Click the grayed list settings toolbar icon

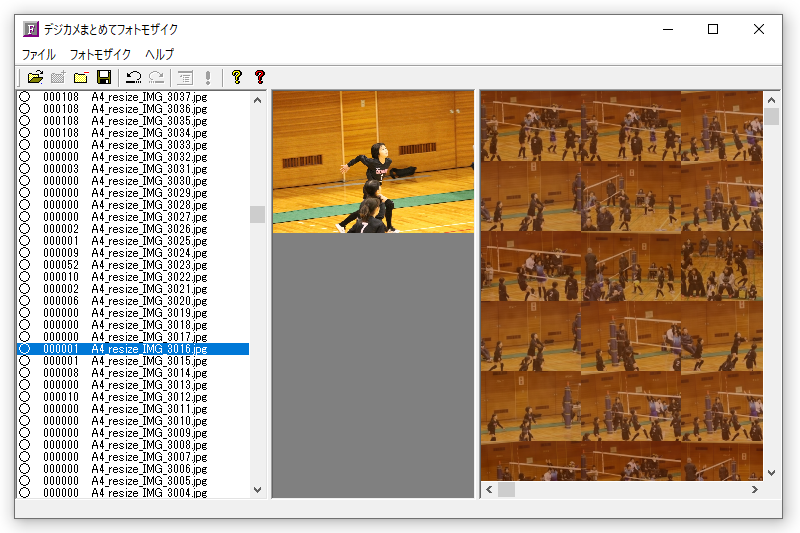point(185,78)
